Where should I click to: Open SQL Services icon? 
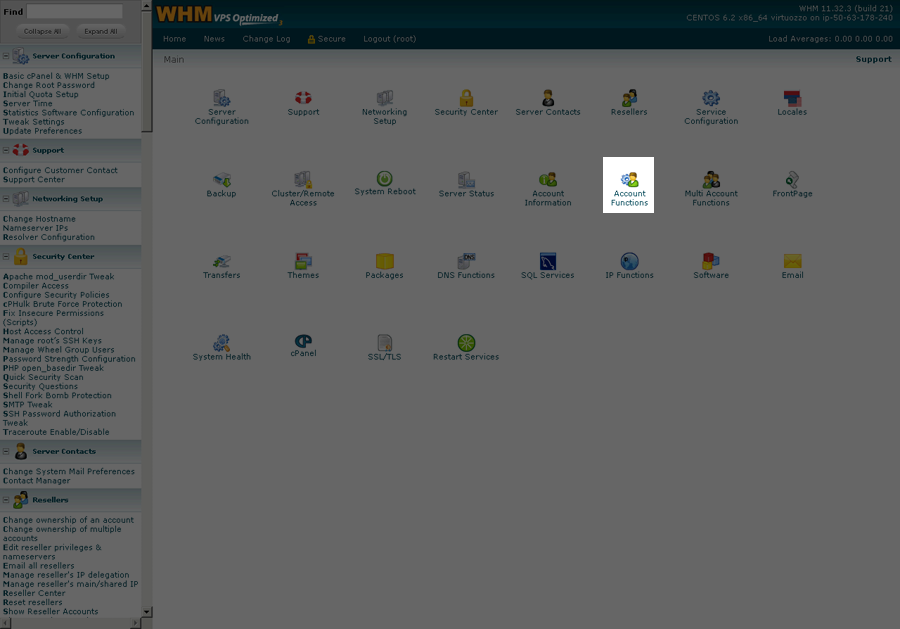pyautogui.click(x=548, y=261)
